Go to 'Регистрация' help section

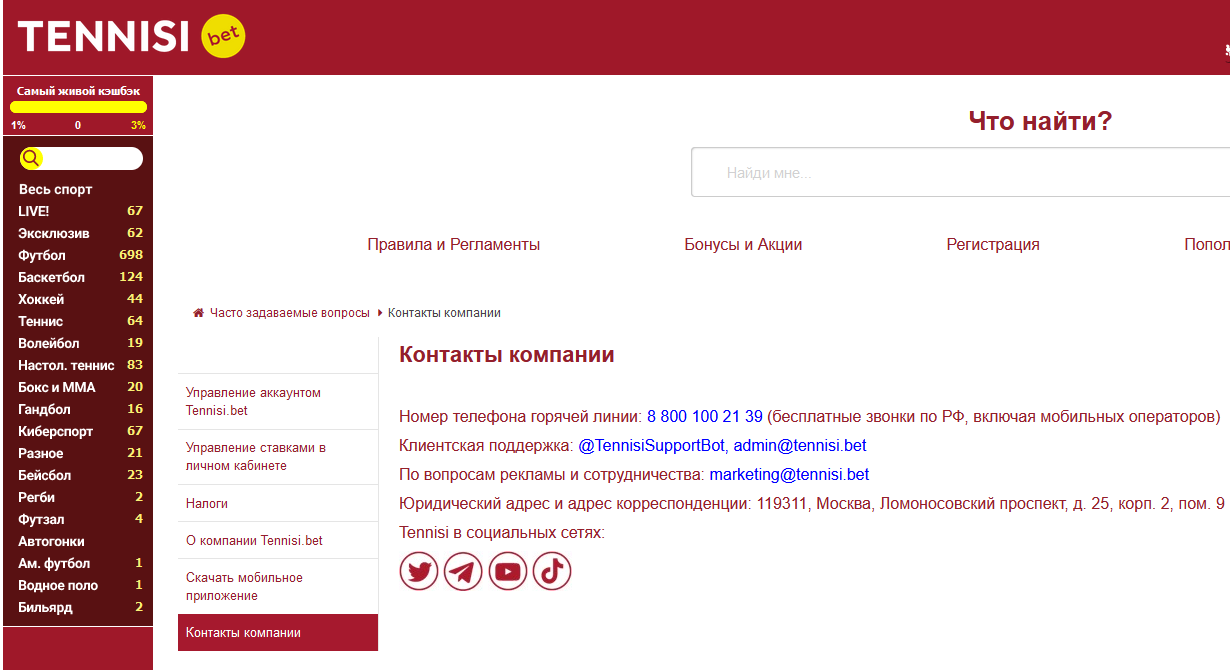point(993,245)
